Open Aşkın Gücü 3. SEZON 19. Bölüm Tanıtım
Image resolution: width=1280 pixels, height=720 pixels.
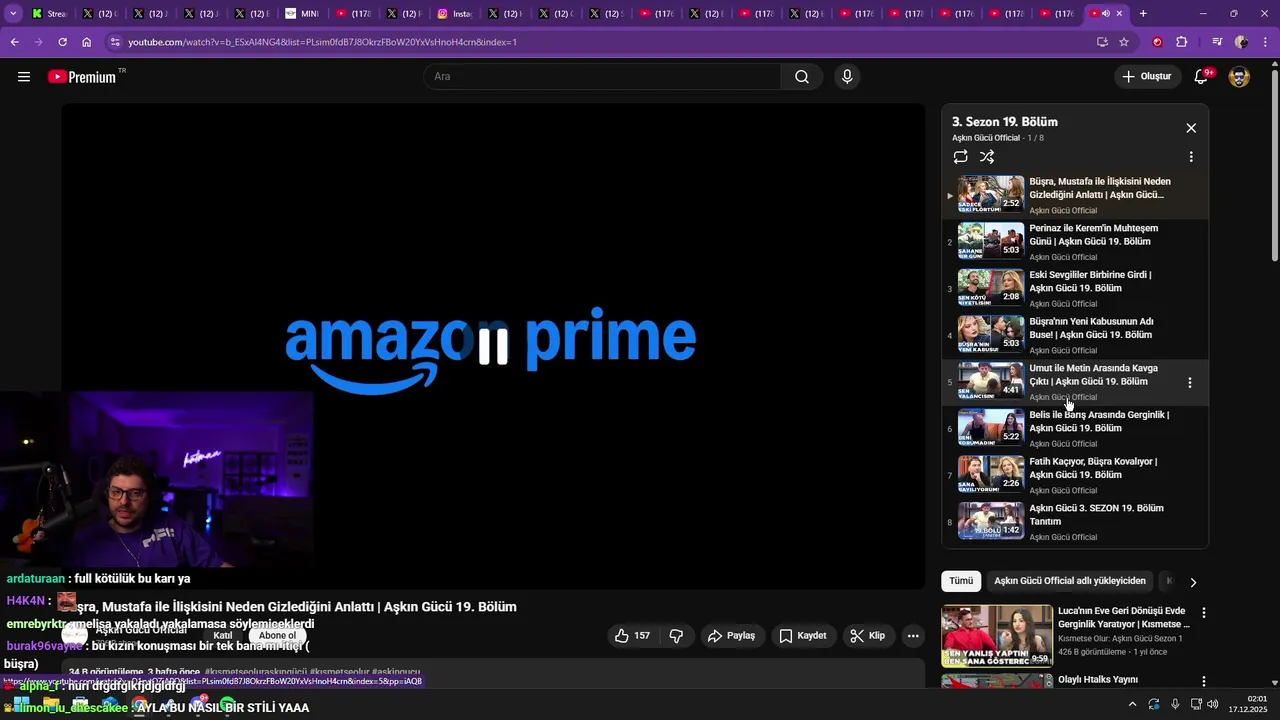[1075, 522]
